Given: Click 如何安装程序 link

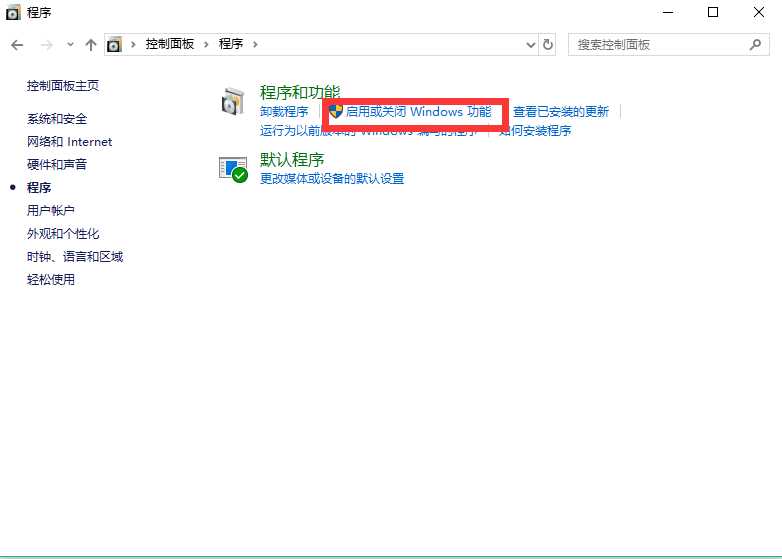Looking at the screenshot, I should pyautogui.click(x=535, y=131).
